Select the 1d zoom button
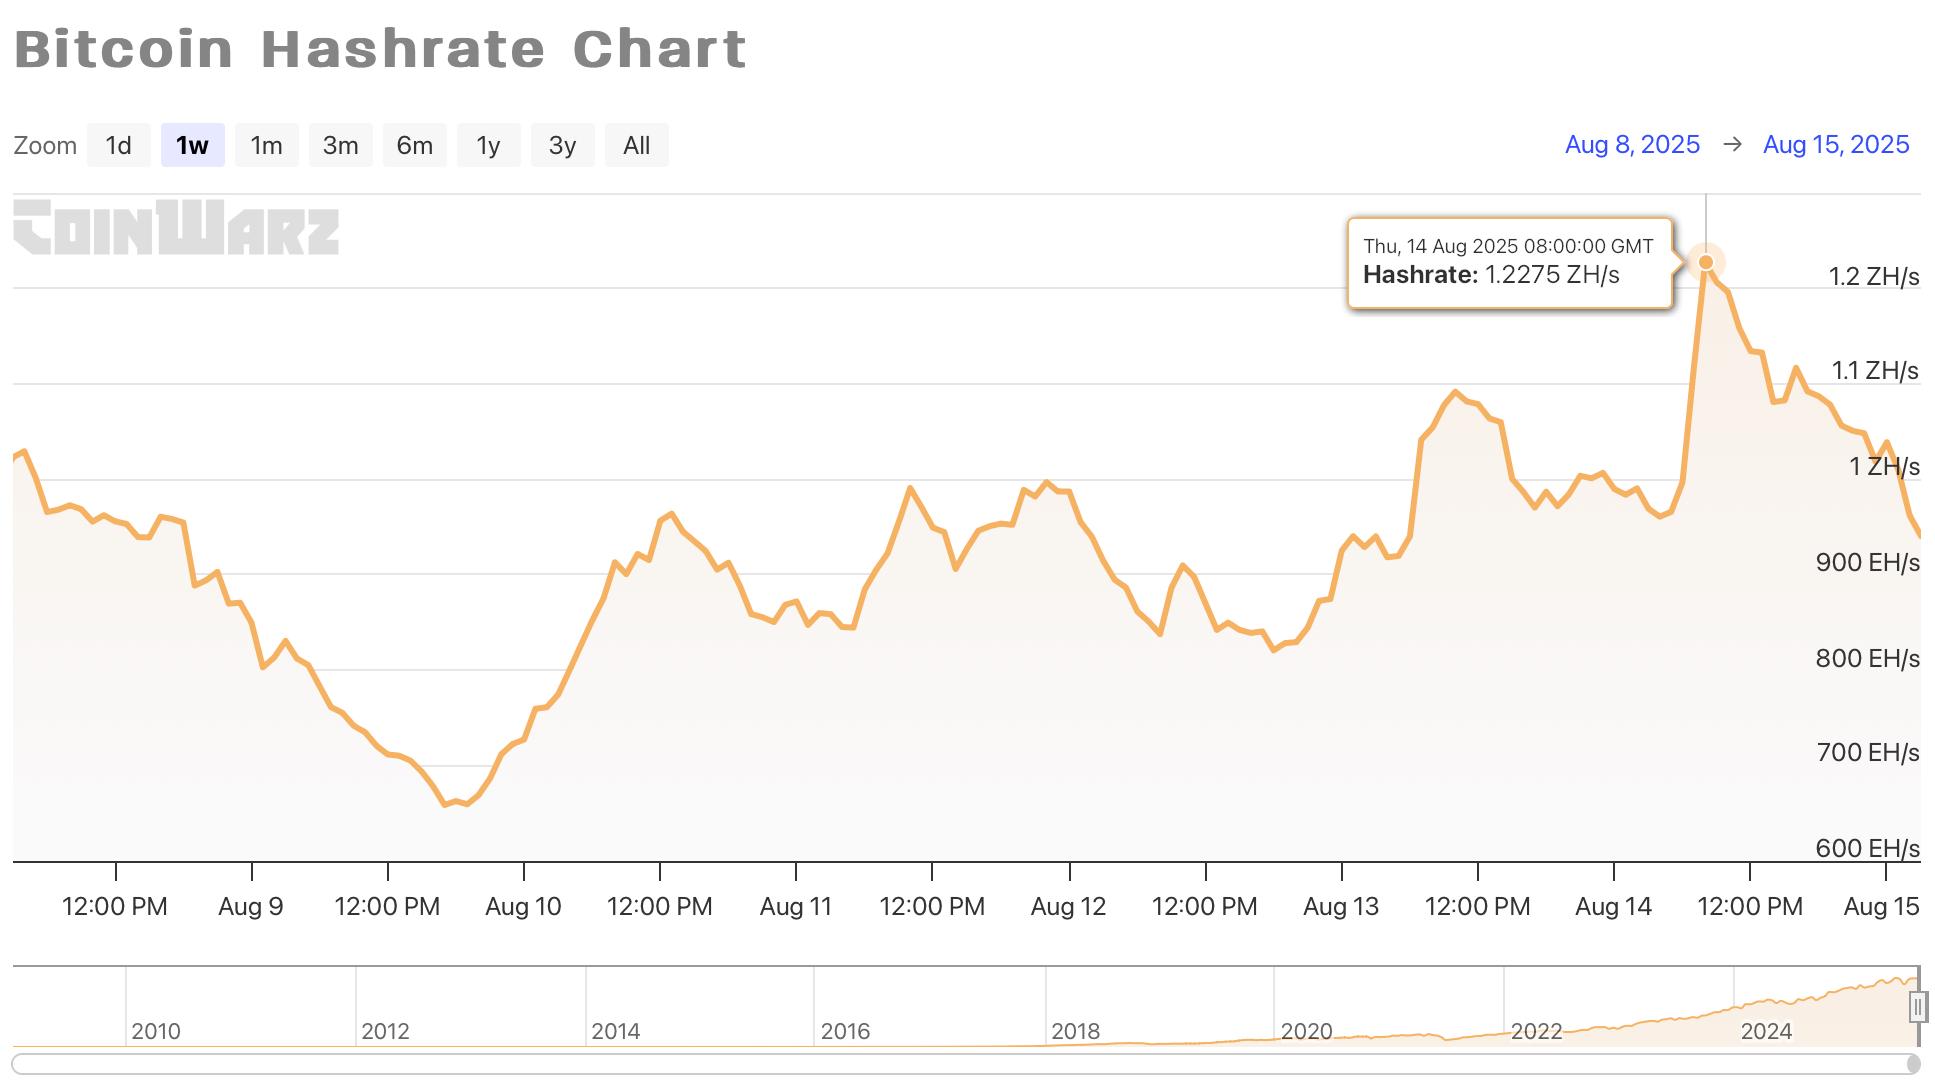1935x1089 pixels. [x=118, y=146]
